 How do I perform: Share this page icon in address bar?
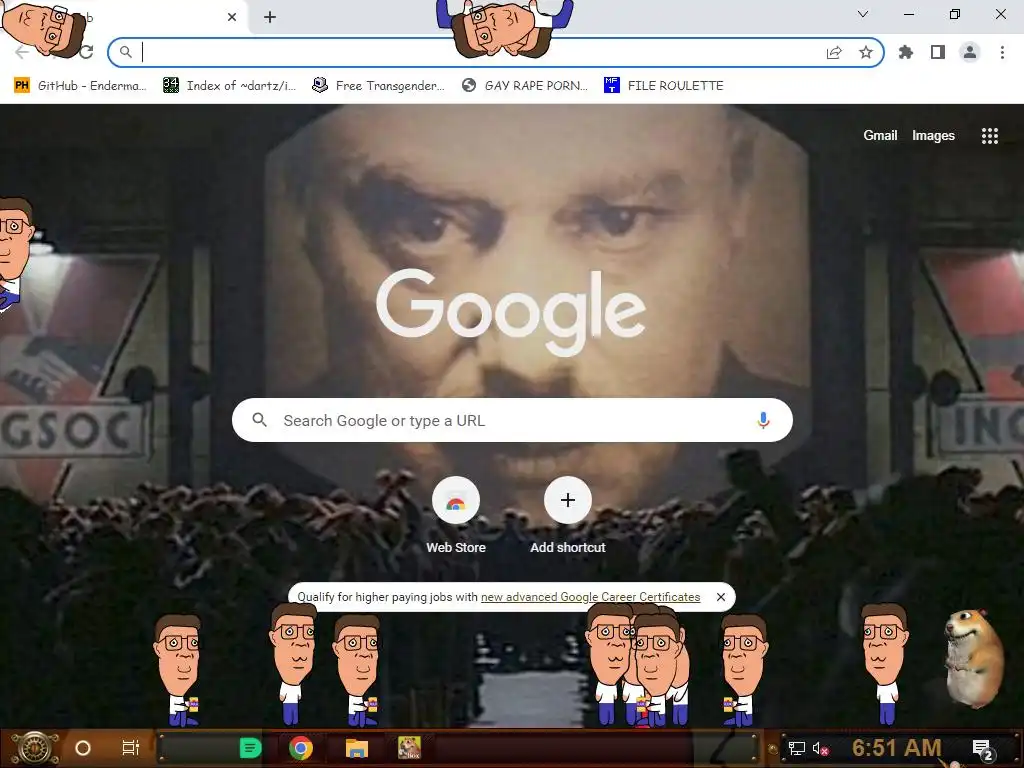[x=834, y=52]
